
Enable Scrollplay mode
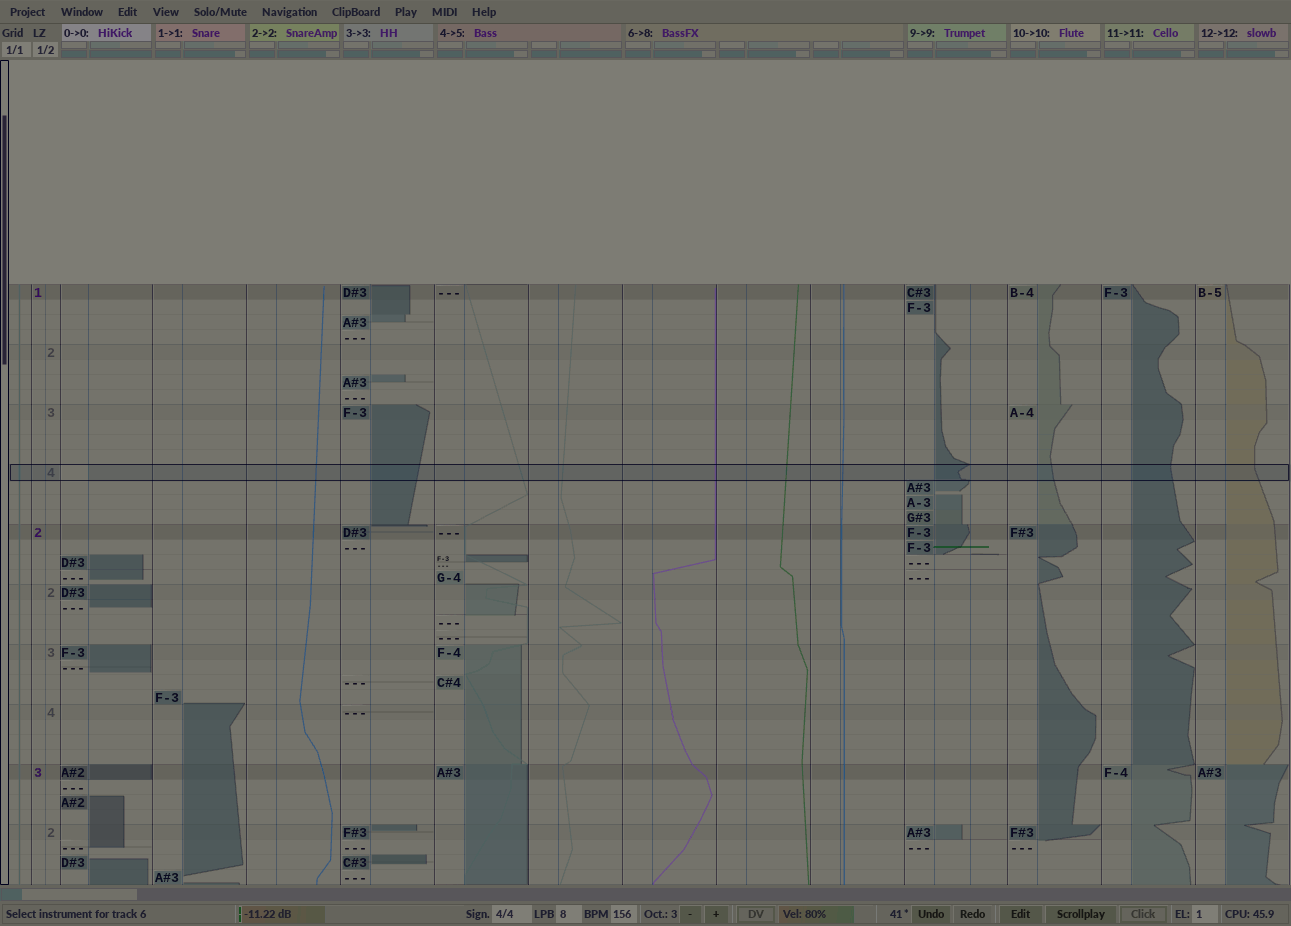1080,914
